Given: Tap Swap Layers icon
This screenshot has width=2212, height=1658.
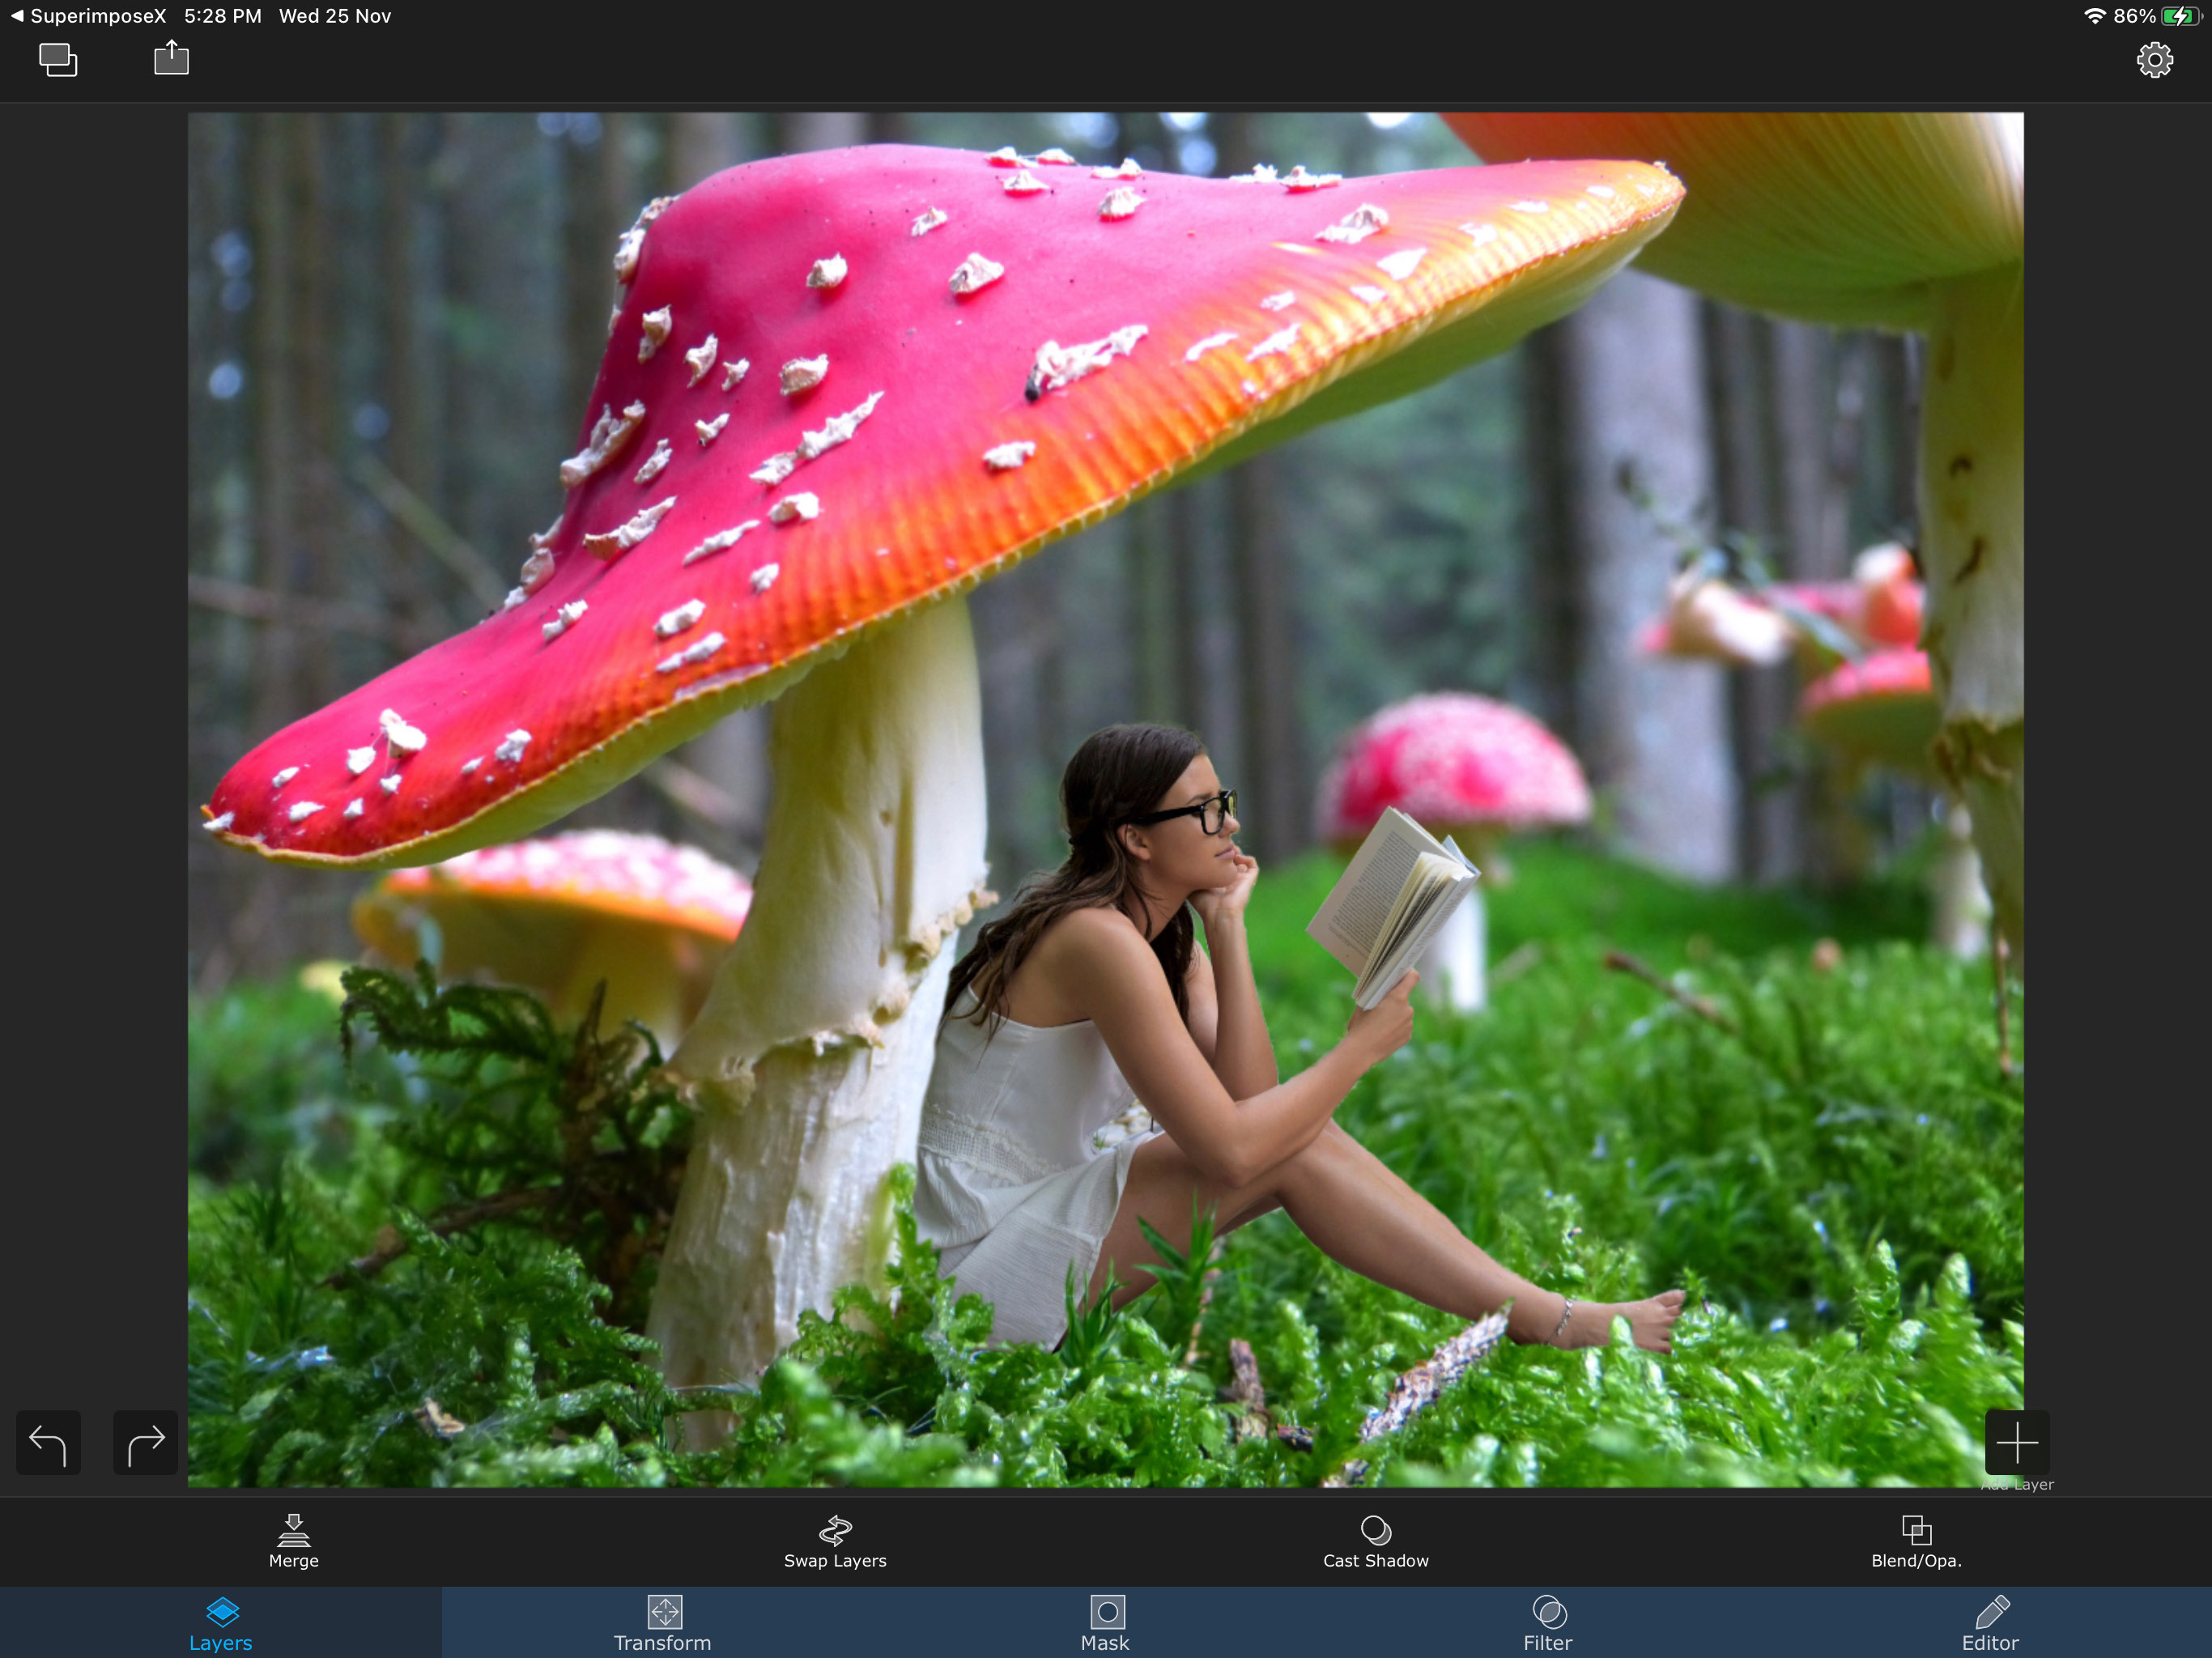Looking at the screenshot, I should point(835,1541).
